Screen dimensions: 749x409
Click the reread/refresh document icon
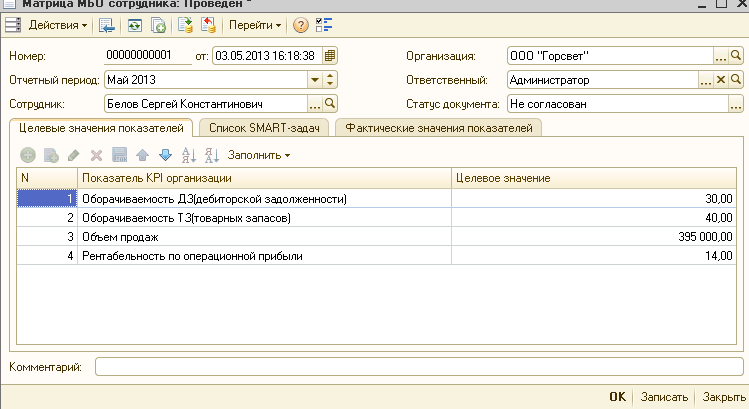(135, 25)
